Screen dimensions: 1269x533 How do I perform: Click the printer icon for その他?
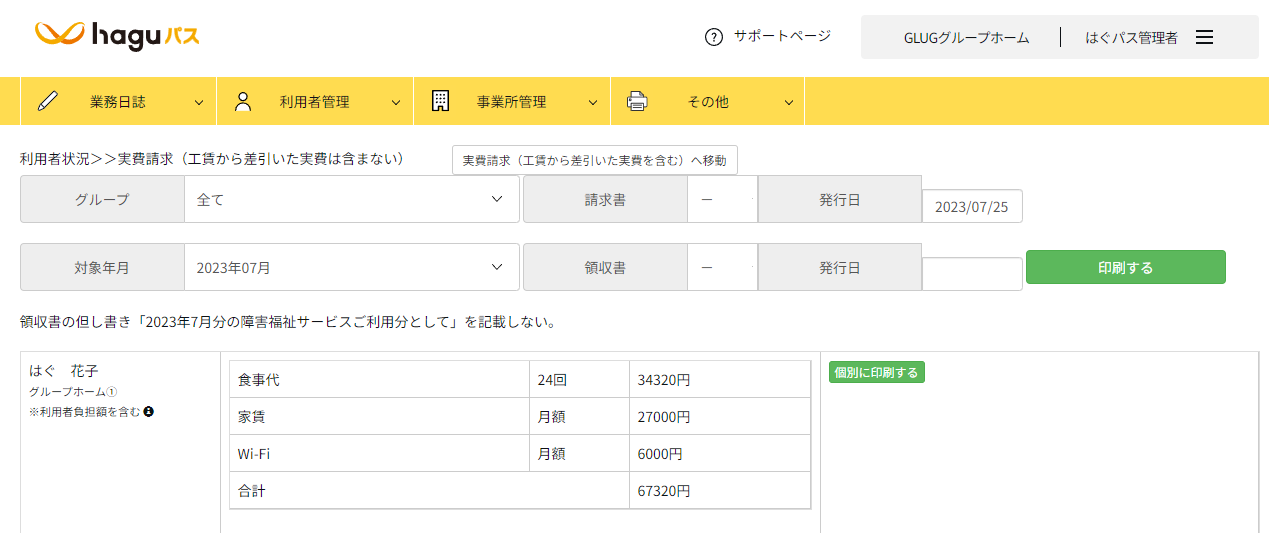[x=637, y=101]
